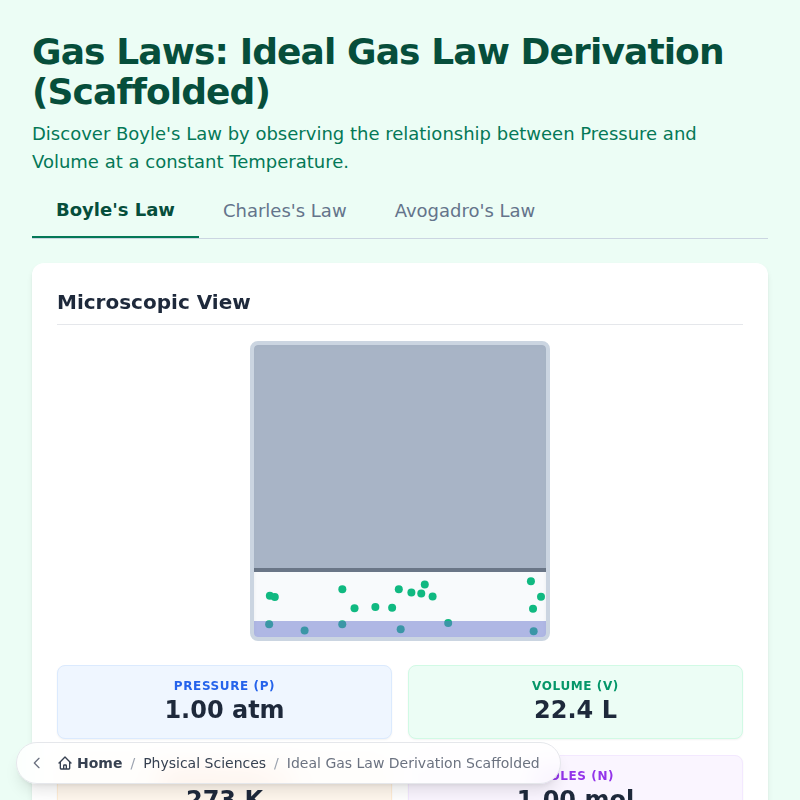The height and width of the screenshot is (800, 800).
Task: Switch to the Charles's Law tab
Action: tap(284, 211)
